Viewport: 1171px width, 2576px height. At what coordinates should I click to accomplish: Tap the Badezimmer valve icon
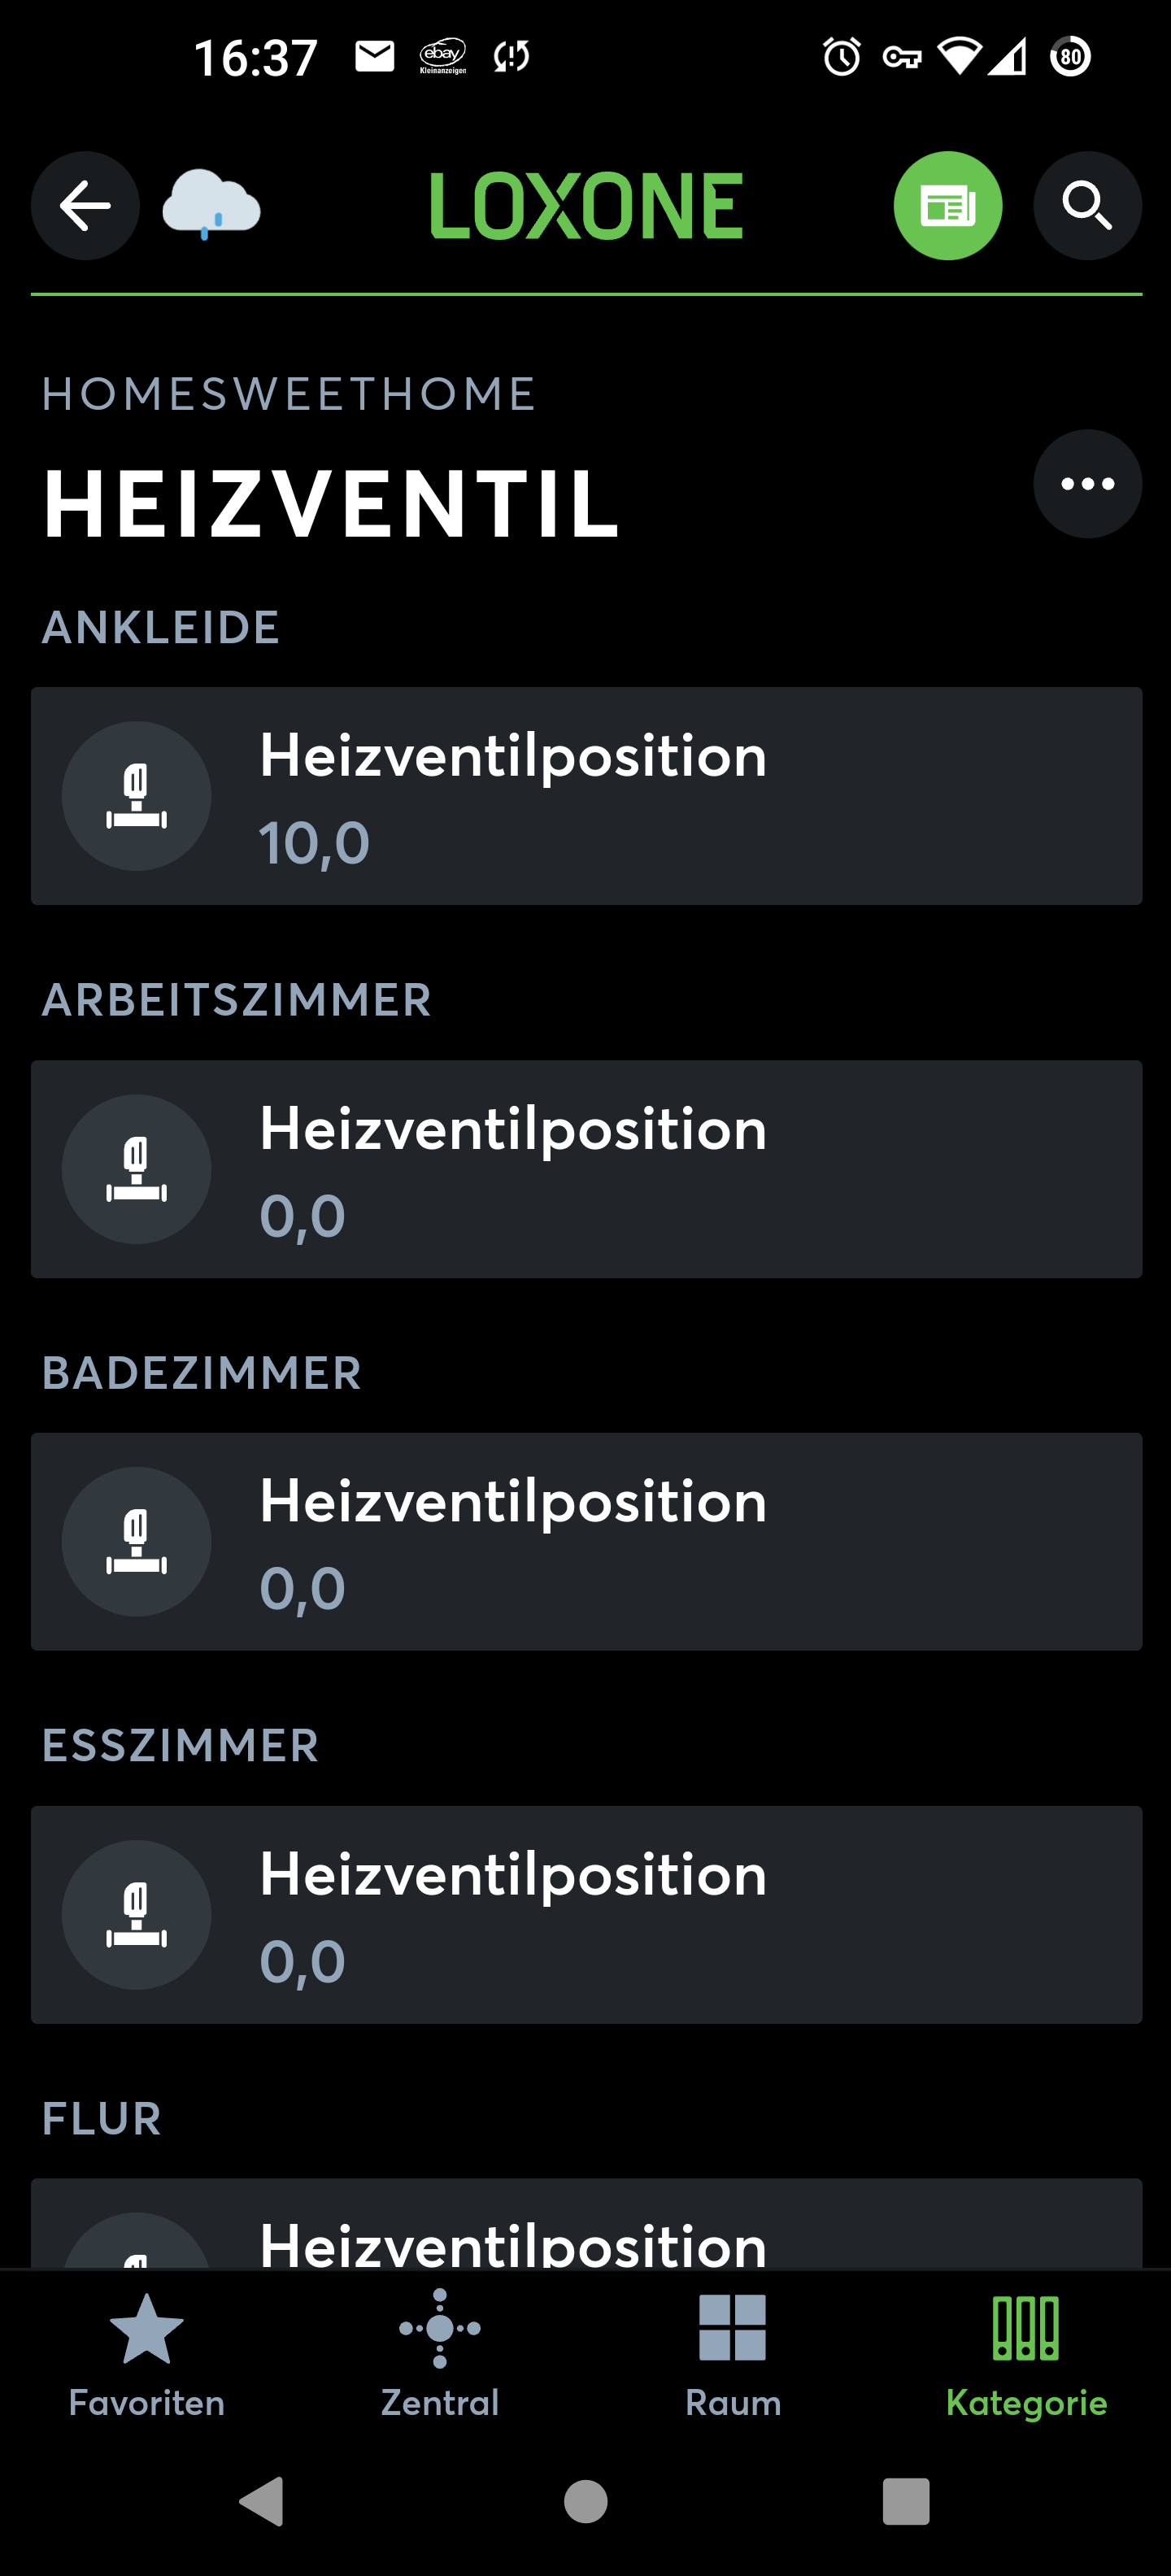[137, 1541]
